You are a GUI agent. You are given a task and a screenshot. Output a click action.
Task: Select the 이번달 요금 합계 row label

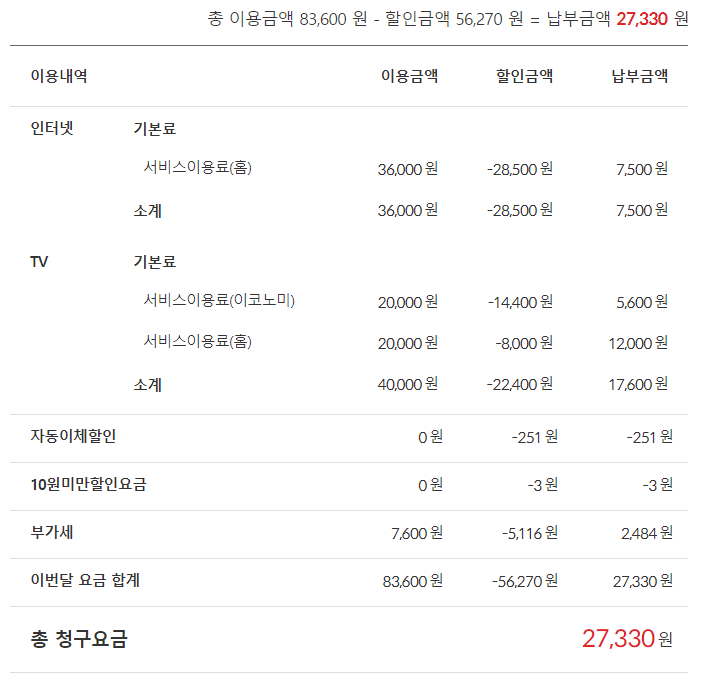85,580
